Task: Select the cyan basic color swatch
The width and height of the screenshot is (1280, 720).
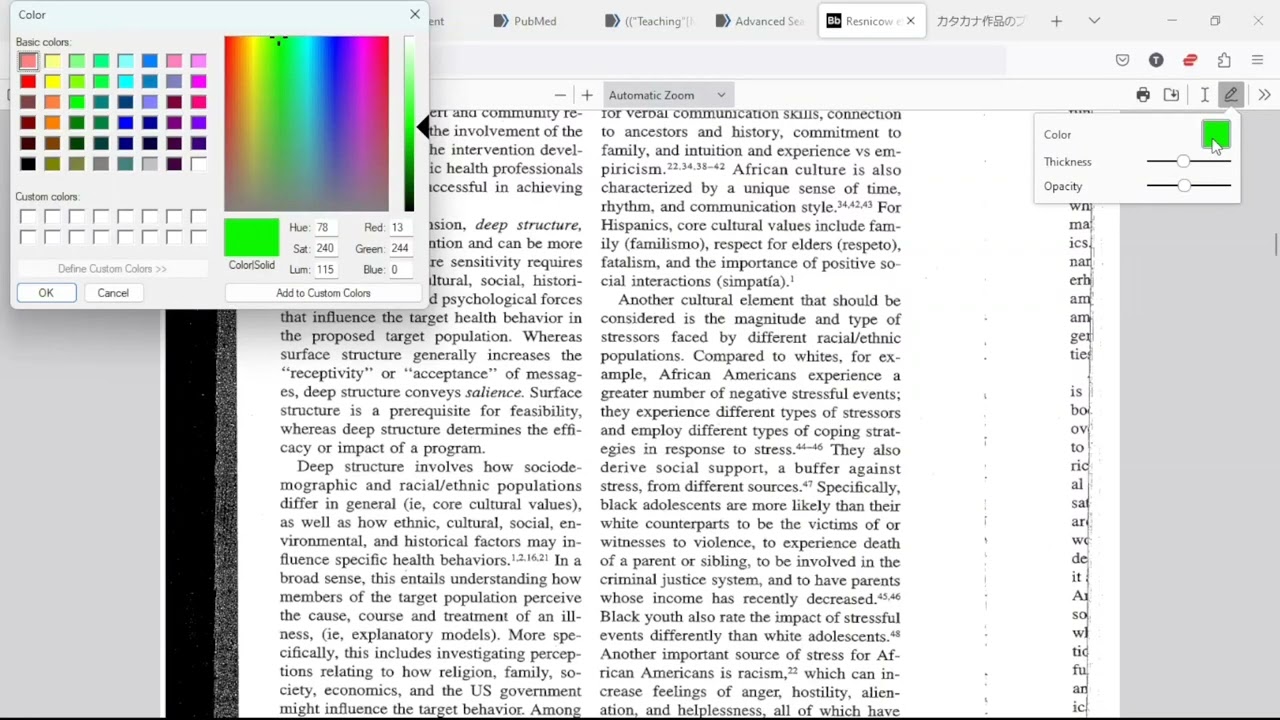Action: (125, 81)
